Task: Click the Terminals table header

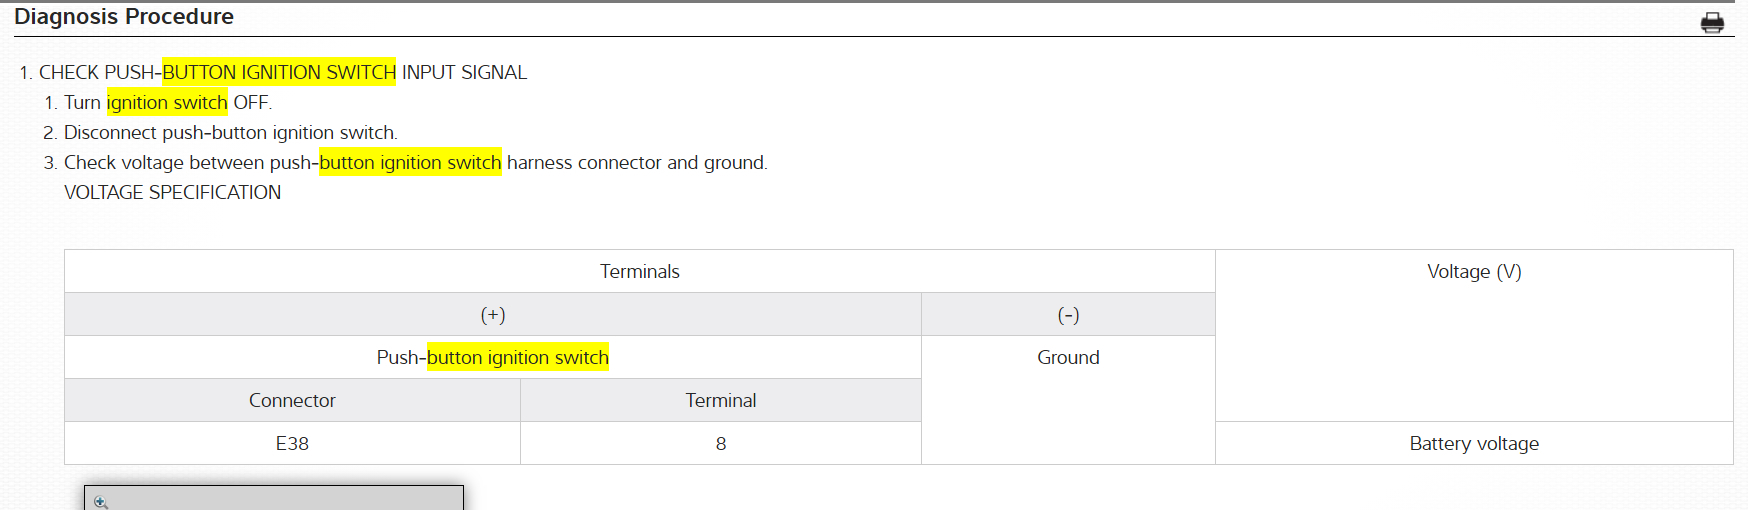Action: (639, 271)
